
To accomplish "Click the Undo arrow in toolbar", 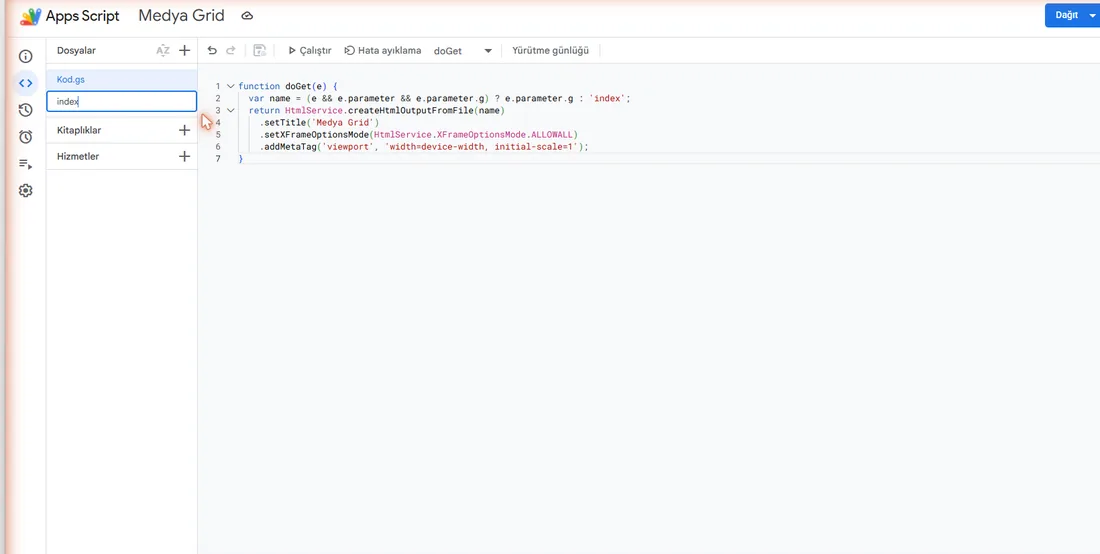I will (x=212, y=50).
